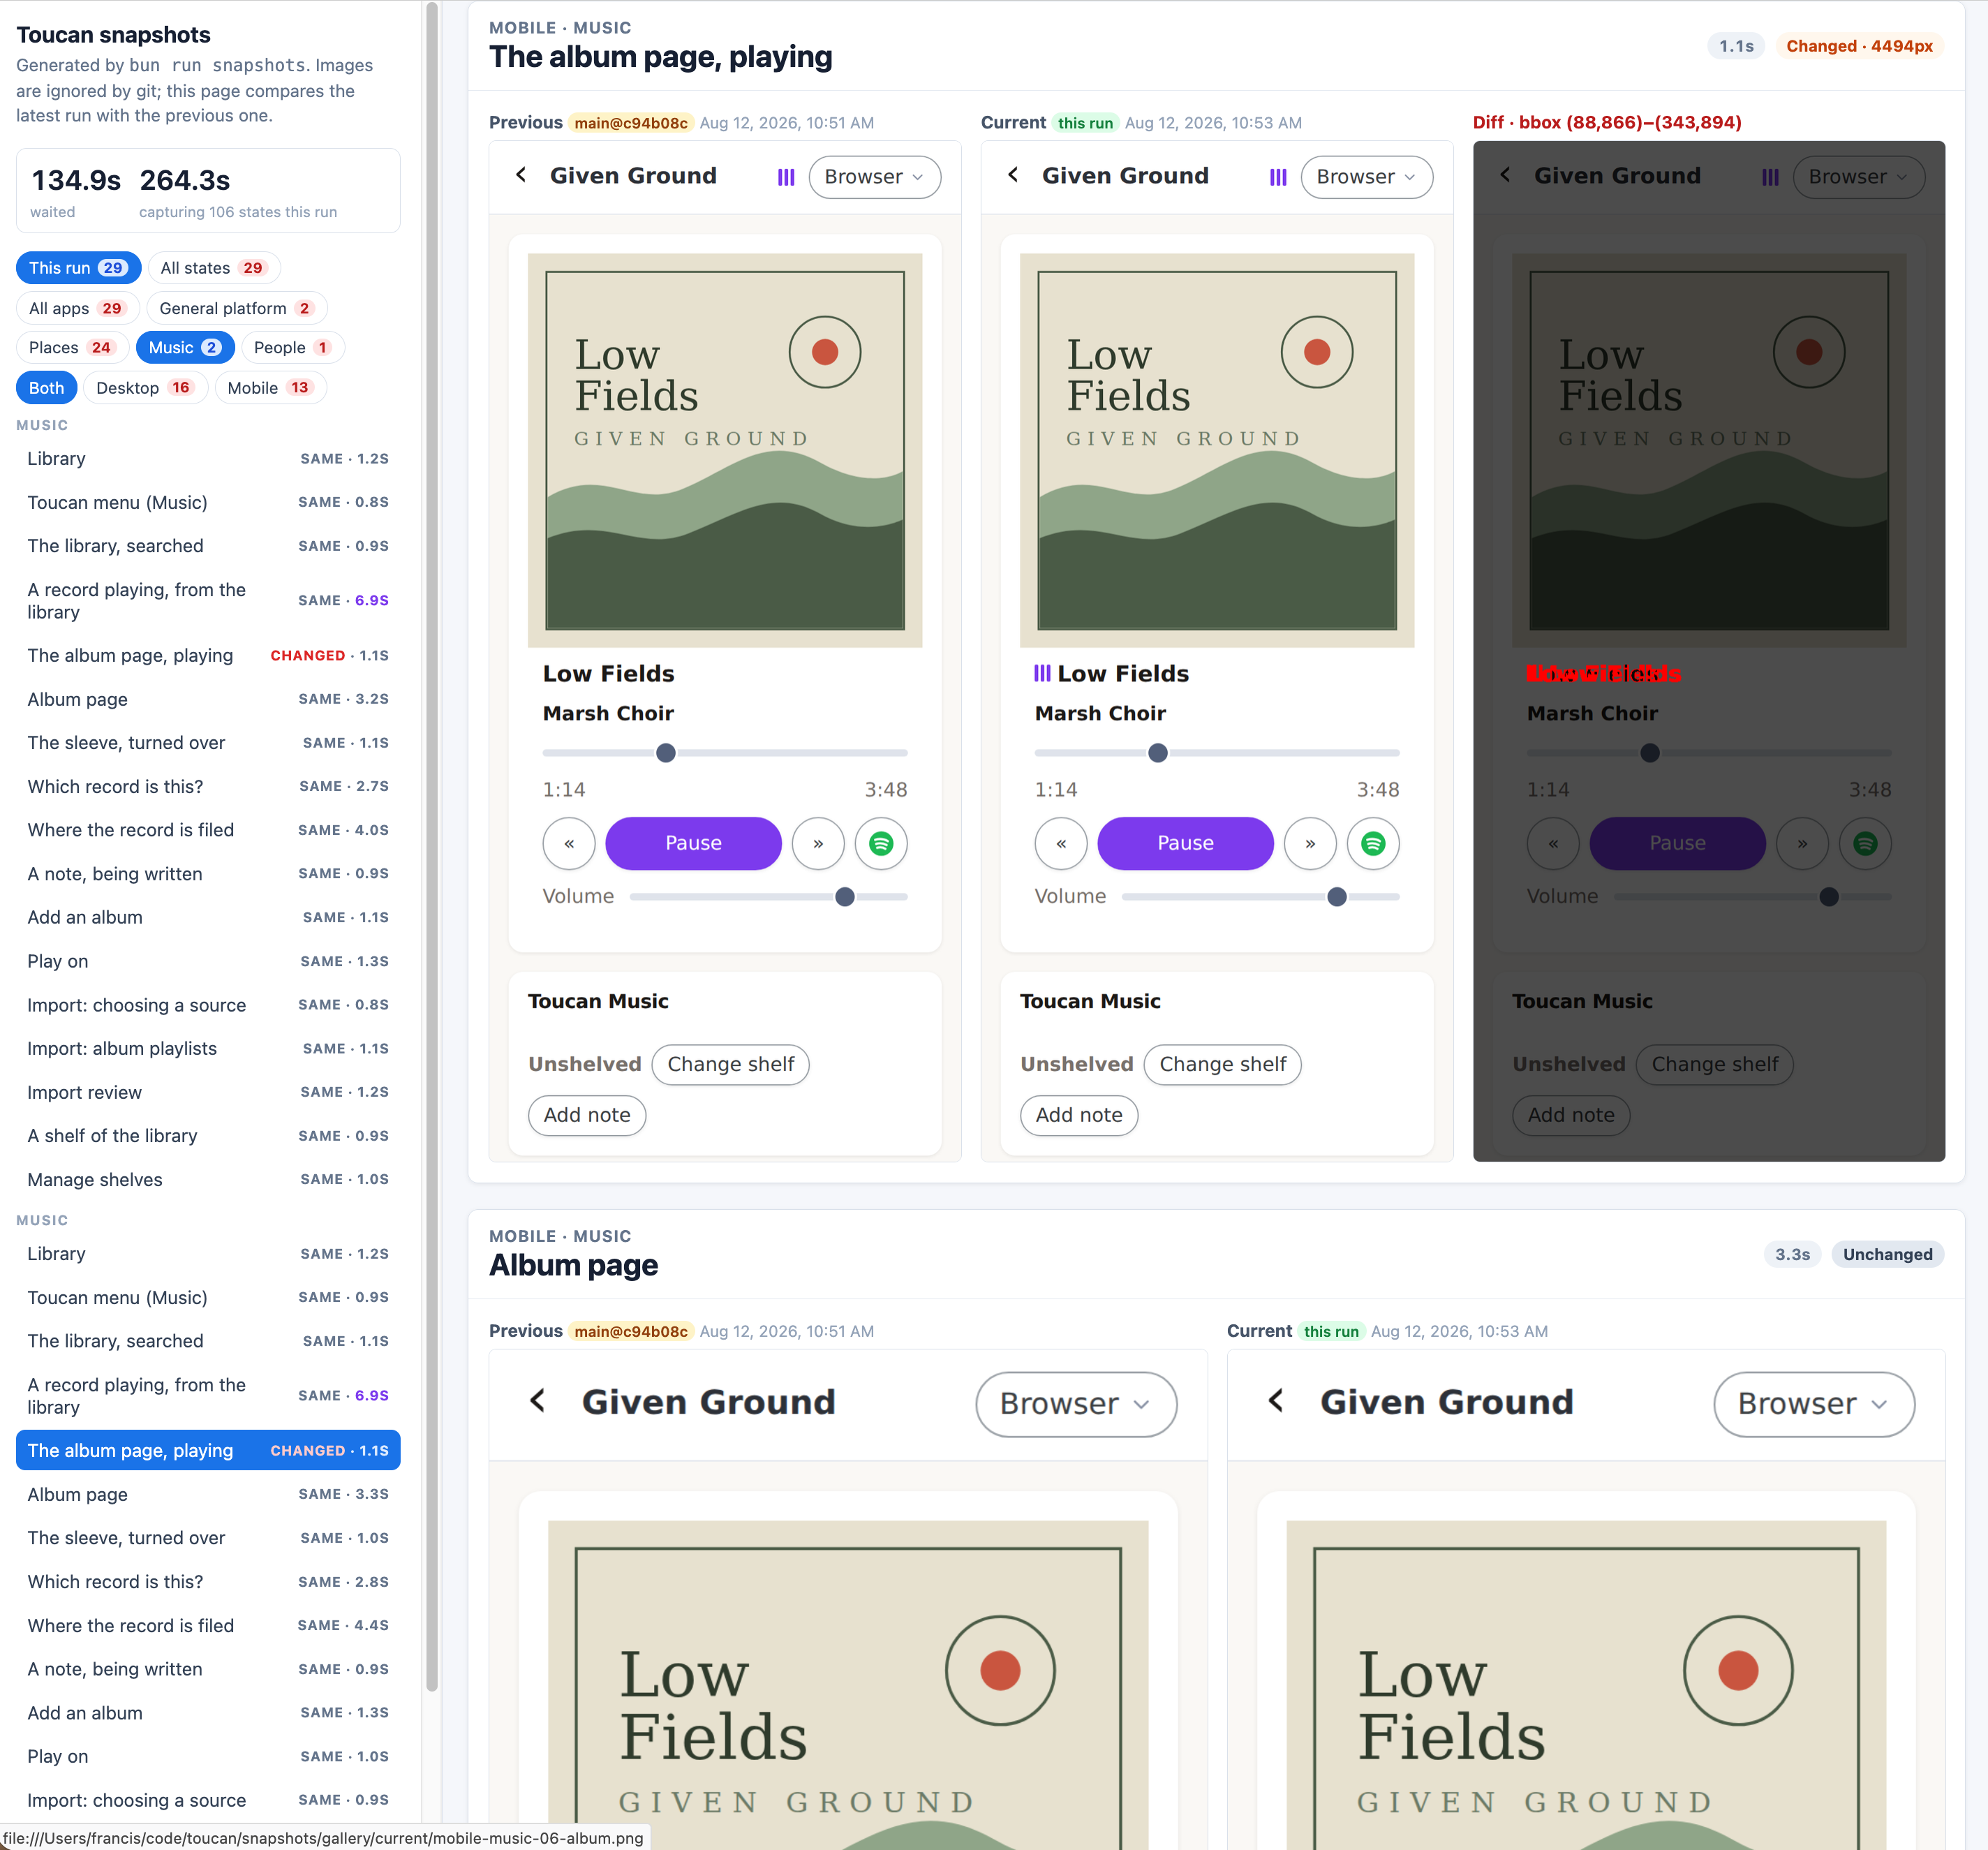Image resolution: width=1988 pixels, height=1850 pixels.
Task: Click previous-track button in Current screenshot
Action: 1061,843
